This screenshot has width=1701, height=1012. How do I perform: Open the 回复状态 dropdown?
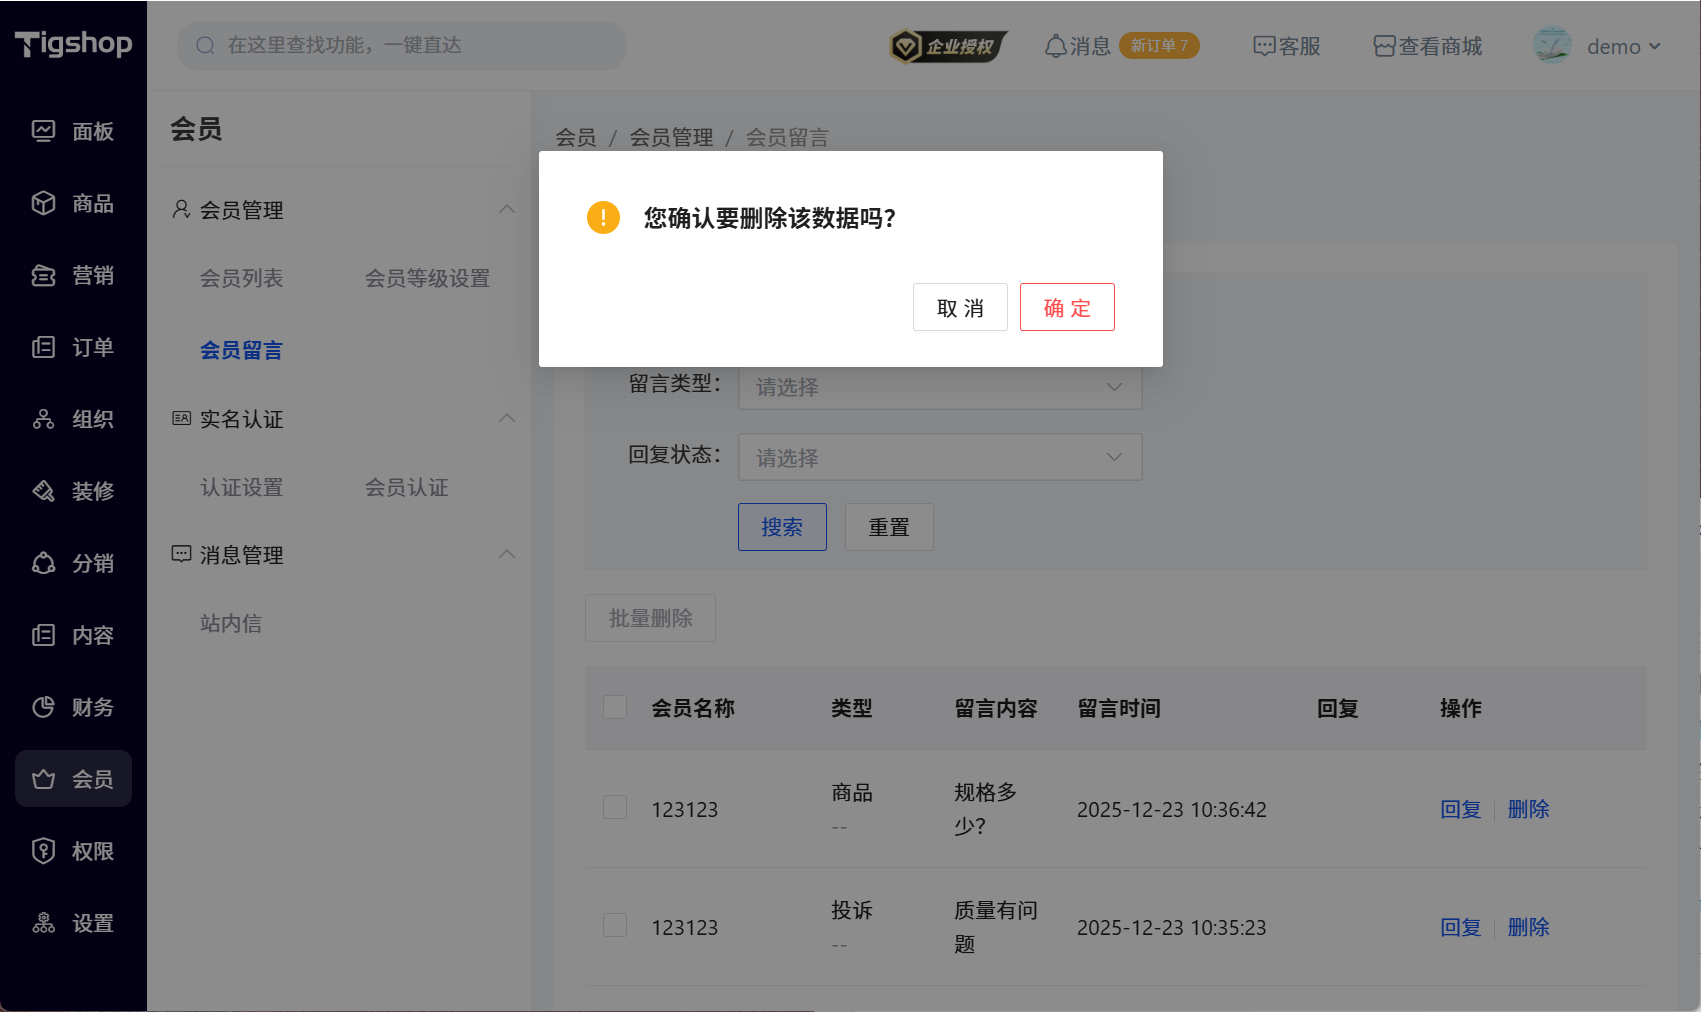click(x=939, y=457)
